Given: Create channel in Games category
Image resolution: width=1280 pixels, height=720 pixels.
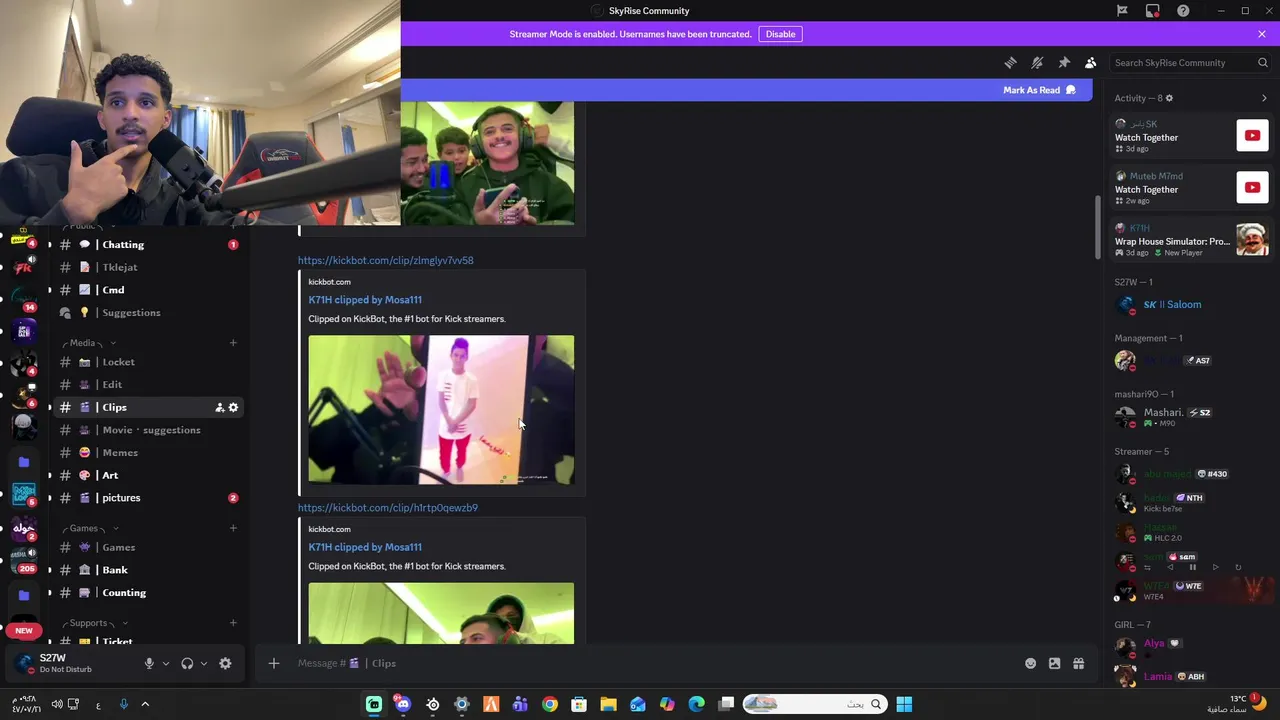Looking at the screenshot, I should [233, 528].
